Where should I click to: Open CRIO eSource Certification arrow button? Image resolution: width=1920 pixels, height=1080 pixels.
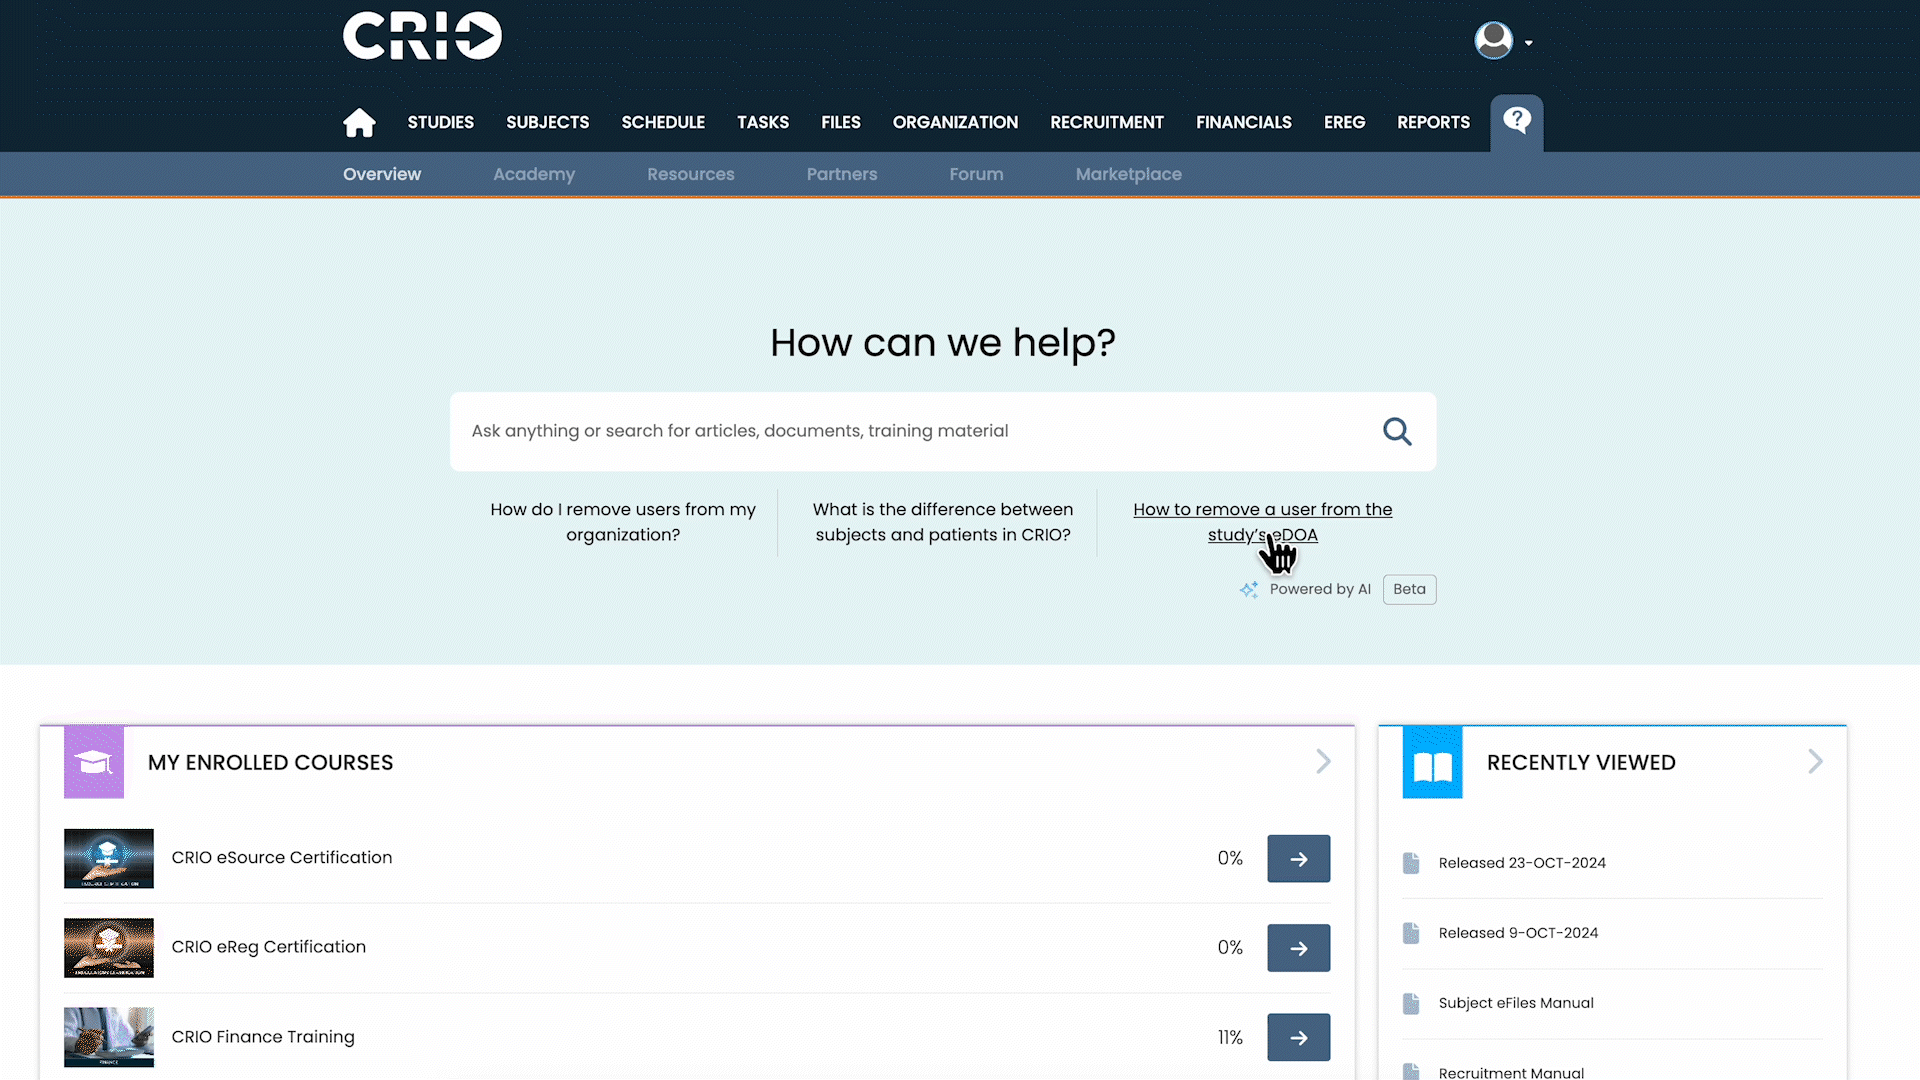pos(1298,858)
